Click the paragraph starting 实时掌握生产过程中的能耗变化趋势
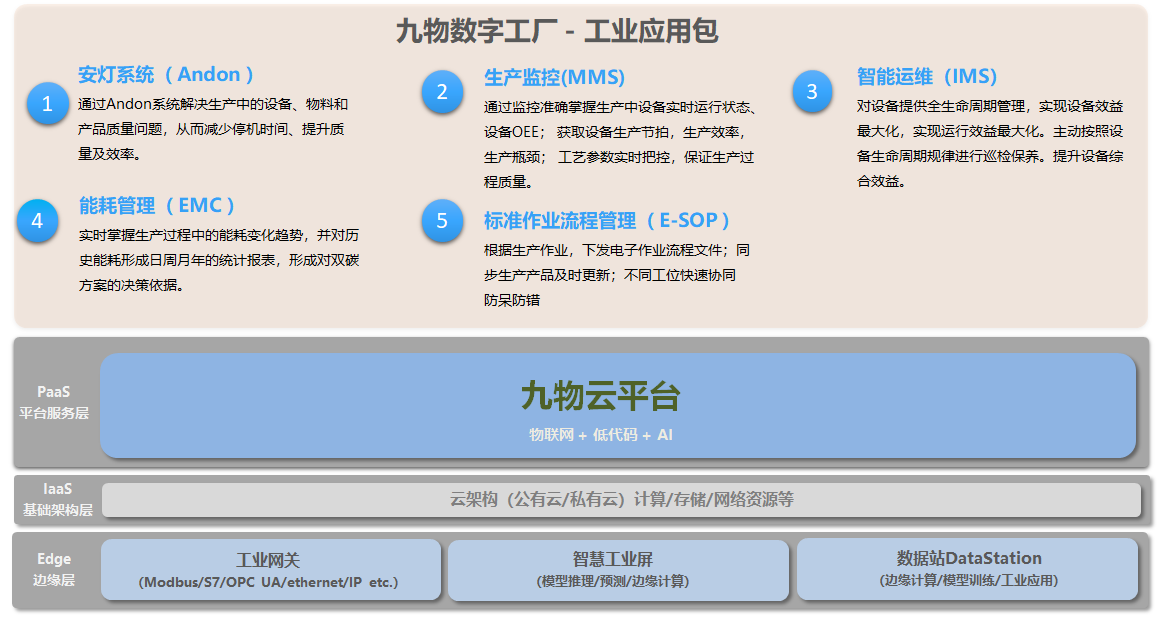Screen dimensions: 1159x617 (x=219, y=260)
